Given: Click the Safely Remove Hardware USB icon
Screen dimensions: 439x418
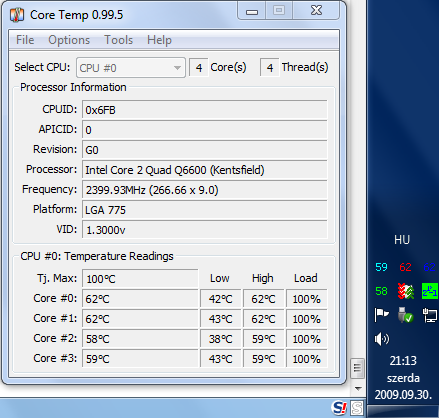Looking at the screenshot, I should pos(405,315).
